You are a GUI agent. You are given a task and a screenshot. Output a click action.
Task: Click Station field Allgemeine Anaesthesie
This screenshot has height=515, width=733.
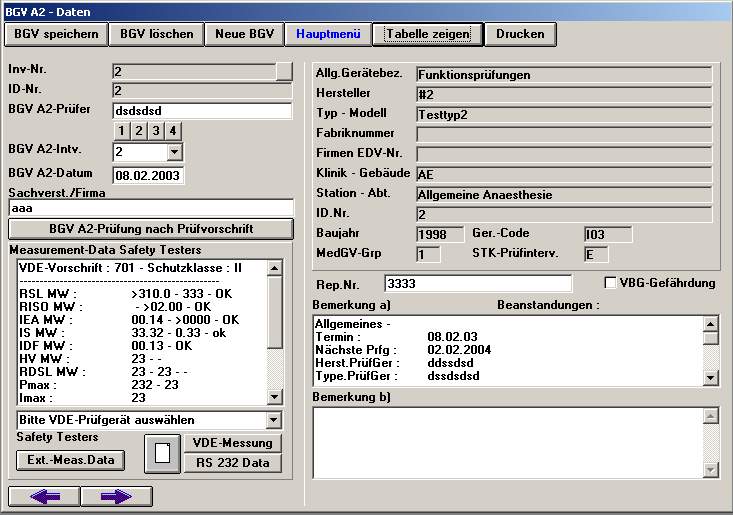(564, 195)
